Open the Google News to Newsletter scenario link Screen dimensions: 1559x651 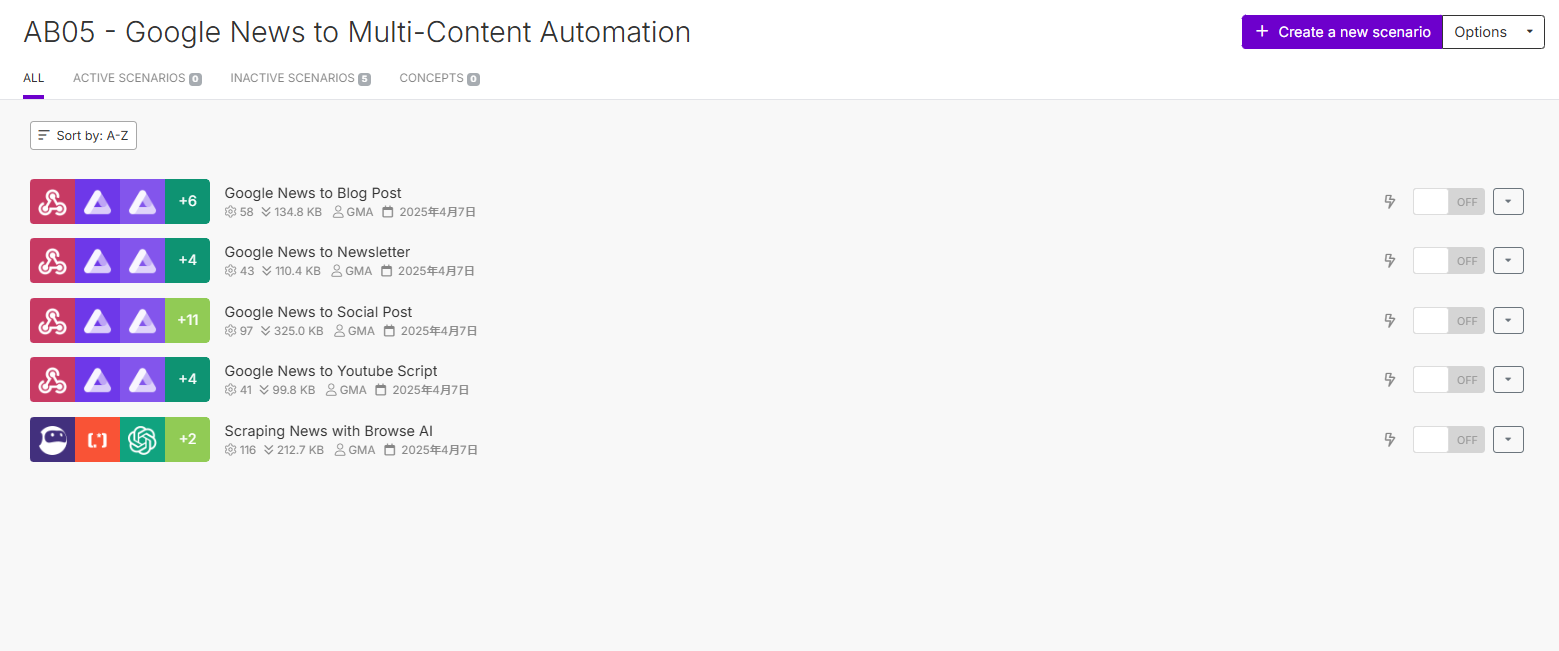click(317, 251)
